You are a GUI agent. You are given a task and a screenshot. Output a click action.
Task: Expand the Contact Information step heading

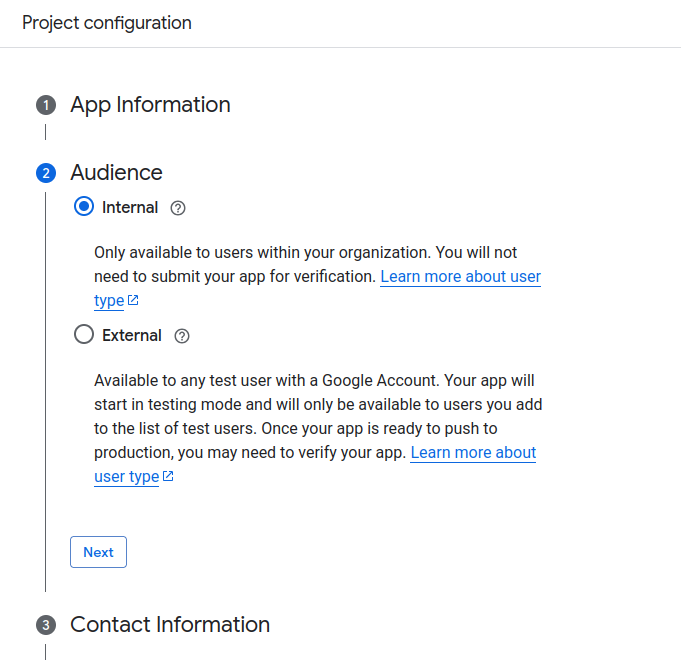click(170, 625)
